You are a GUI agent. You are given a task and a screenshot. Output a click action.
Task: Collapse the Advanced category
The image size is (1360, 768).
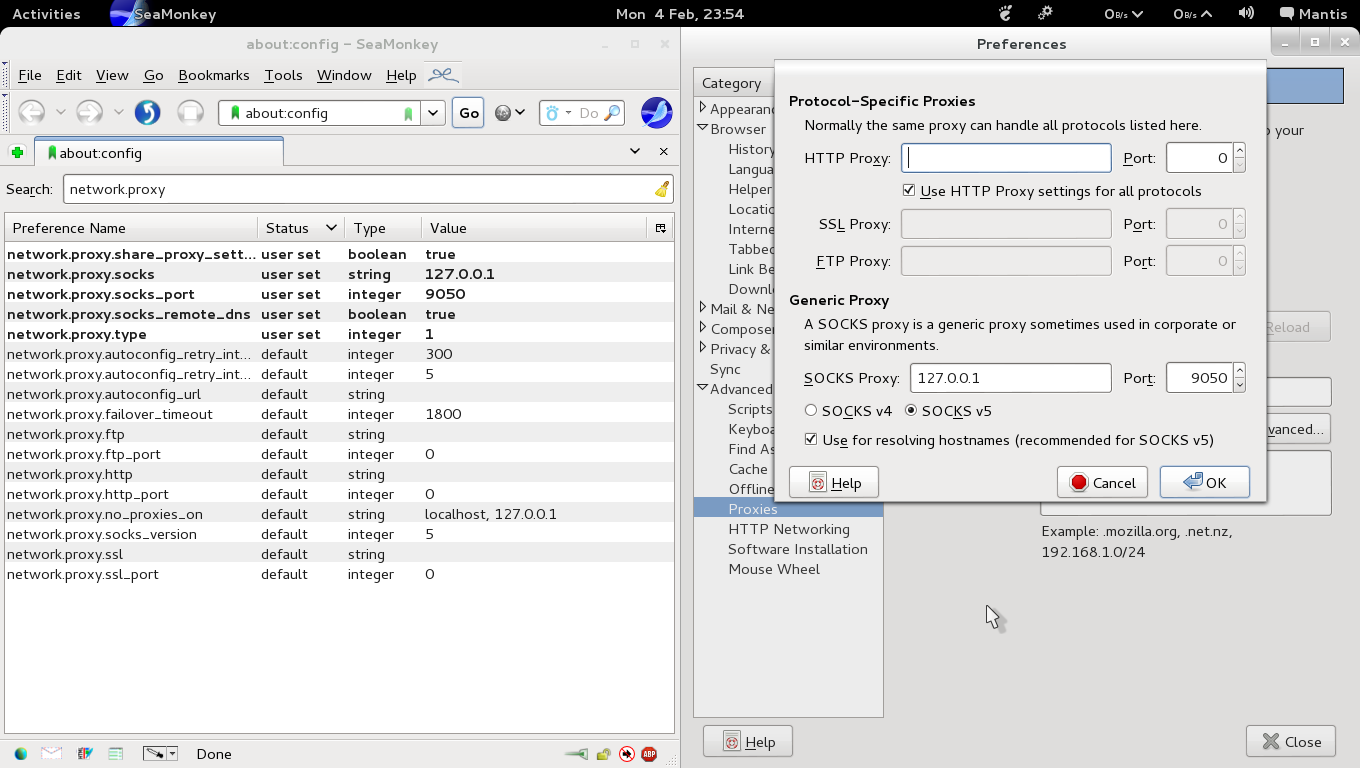click(x=703, y=388)
